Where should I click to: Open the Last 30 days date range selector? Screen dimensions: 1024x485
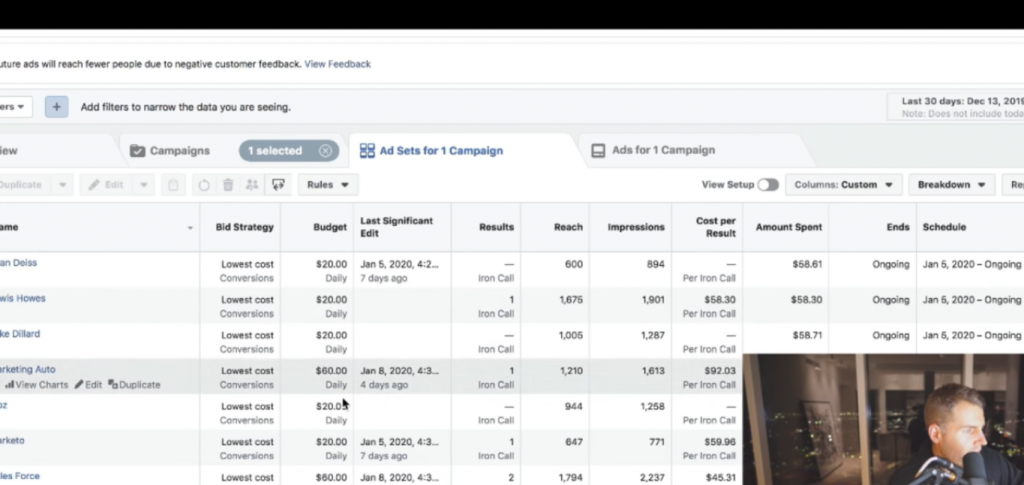[x=955, y=107]
